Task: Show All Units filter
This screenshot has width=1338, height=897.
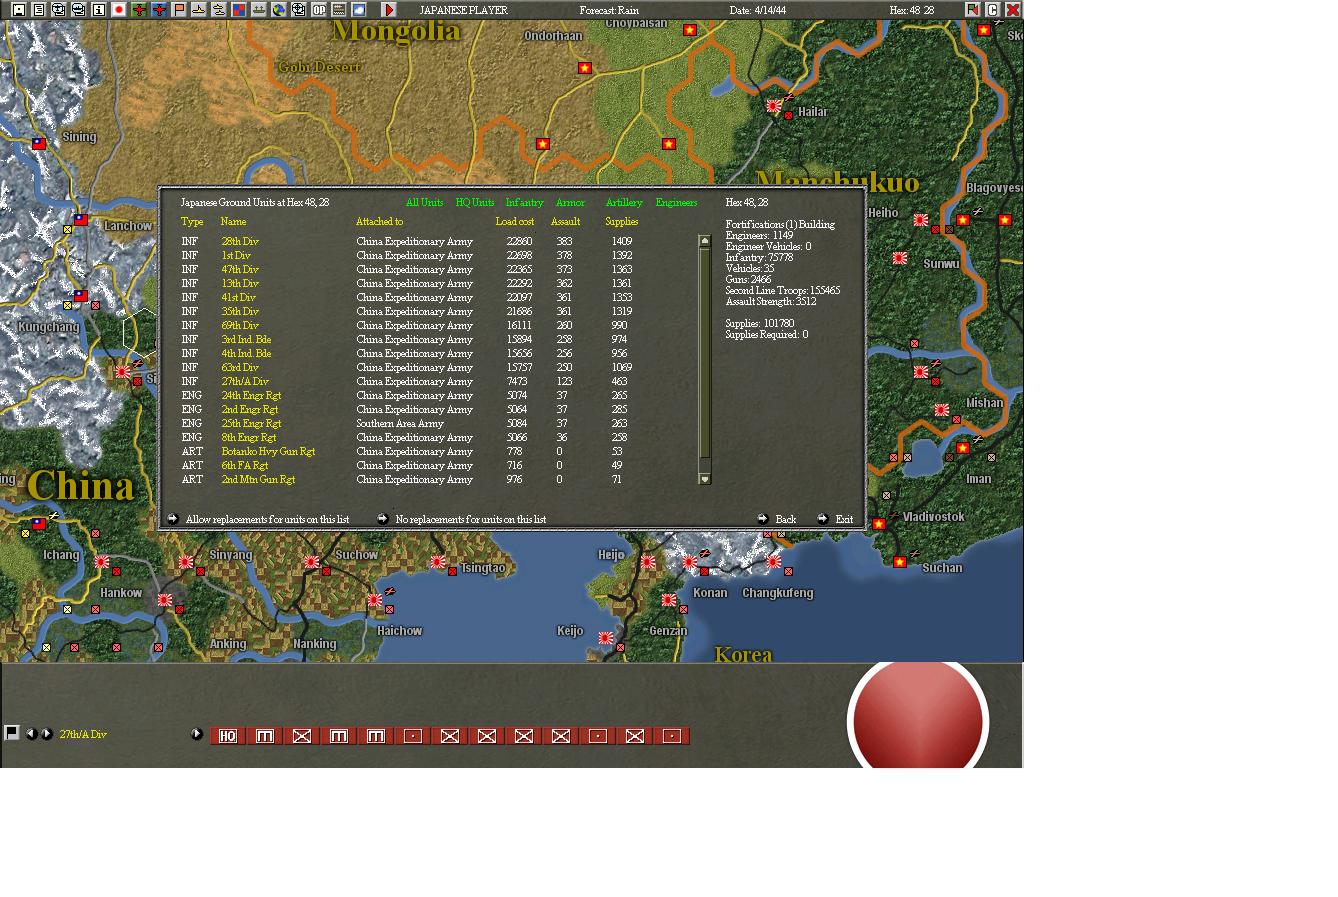Action: click(x=424, y=203)
